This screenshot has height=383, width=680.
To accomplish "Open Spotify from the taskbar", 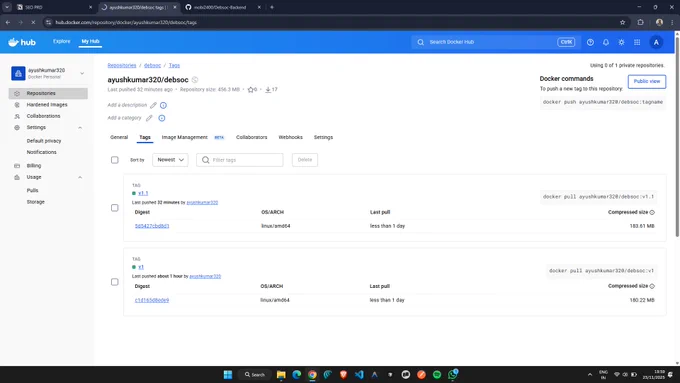I will tap(437, 375).
